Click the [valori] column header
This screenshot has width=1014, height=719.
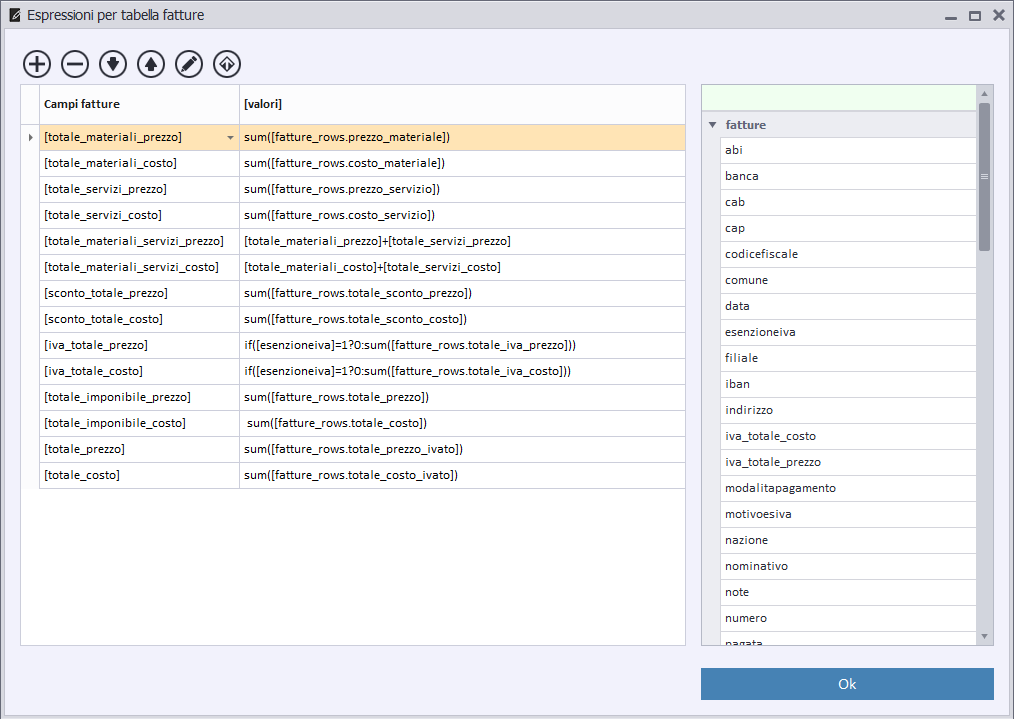click(462, 104)
